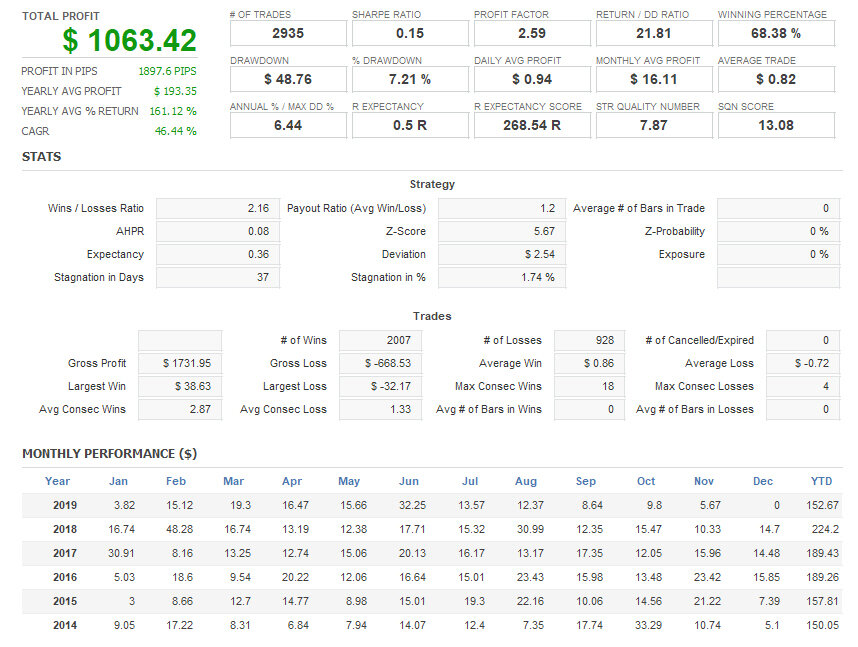Click the Average Loss field $ -0.72
This screenshot has width=858, height=647.
coord(803,363)
